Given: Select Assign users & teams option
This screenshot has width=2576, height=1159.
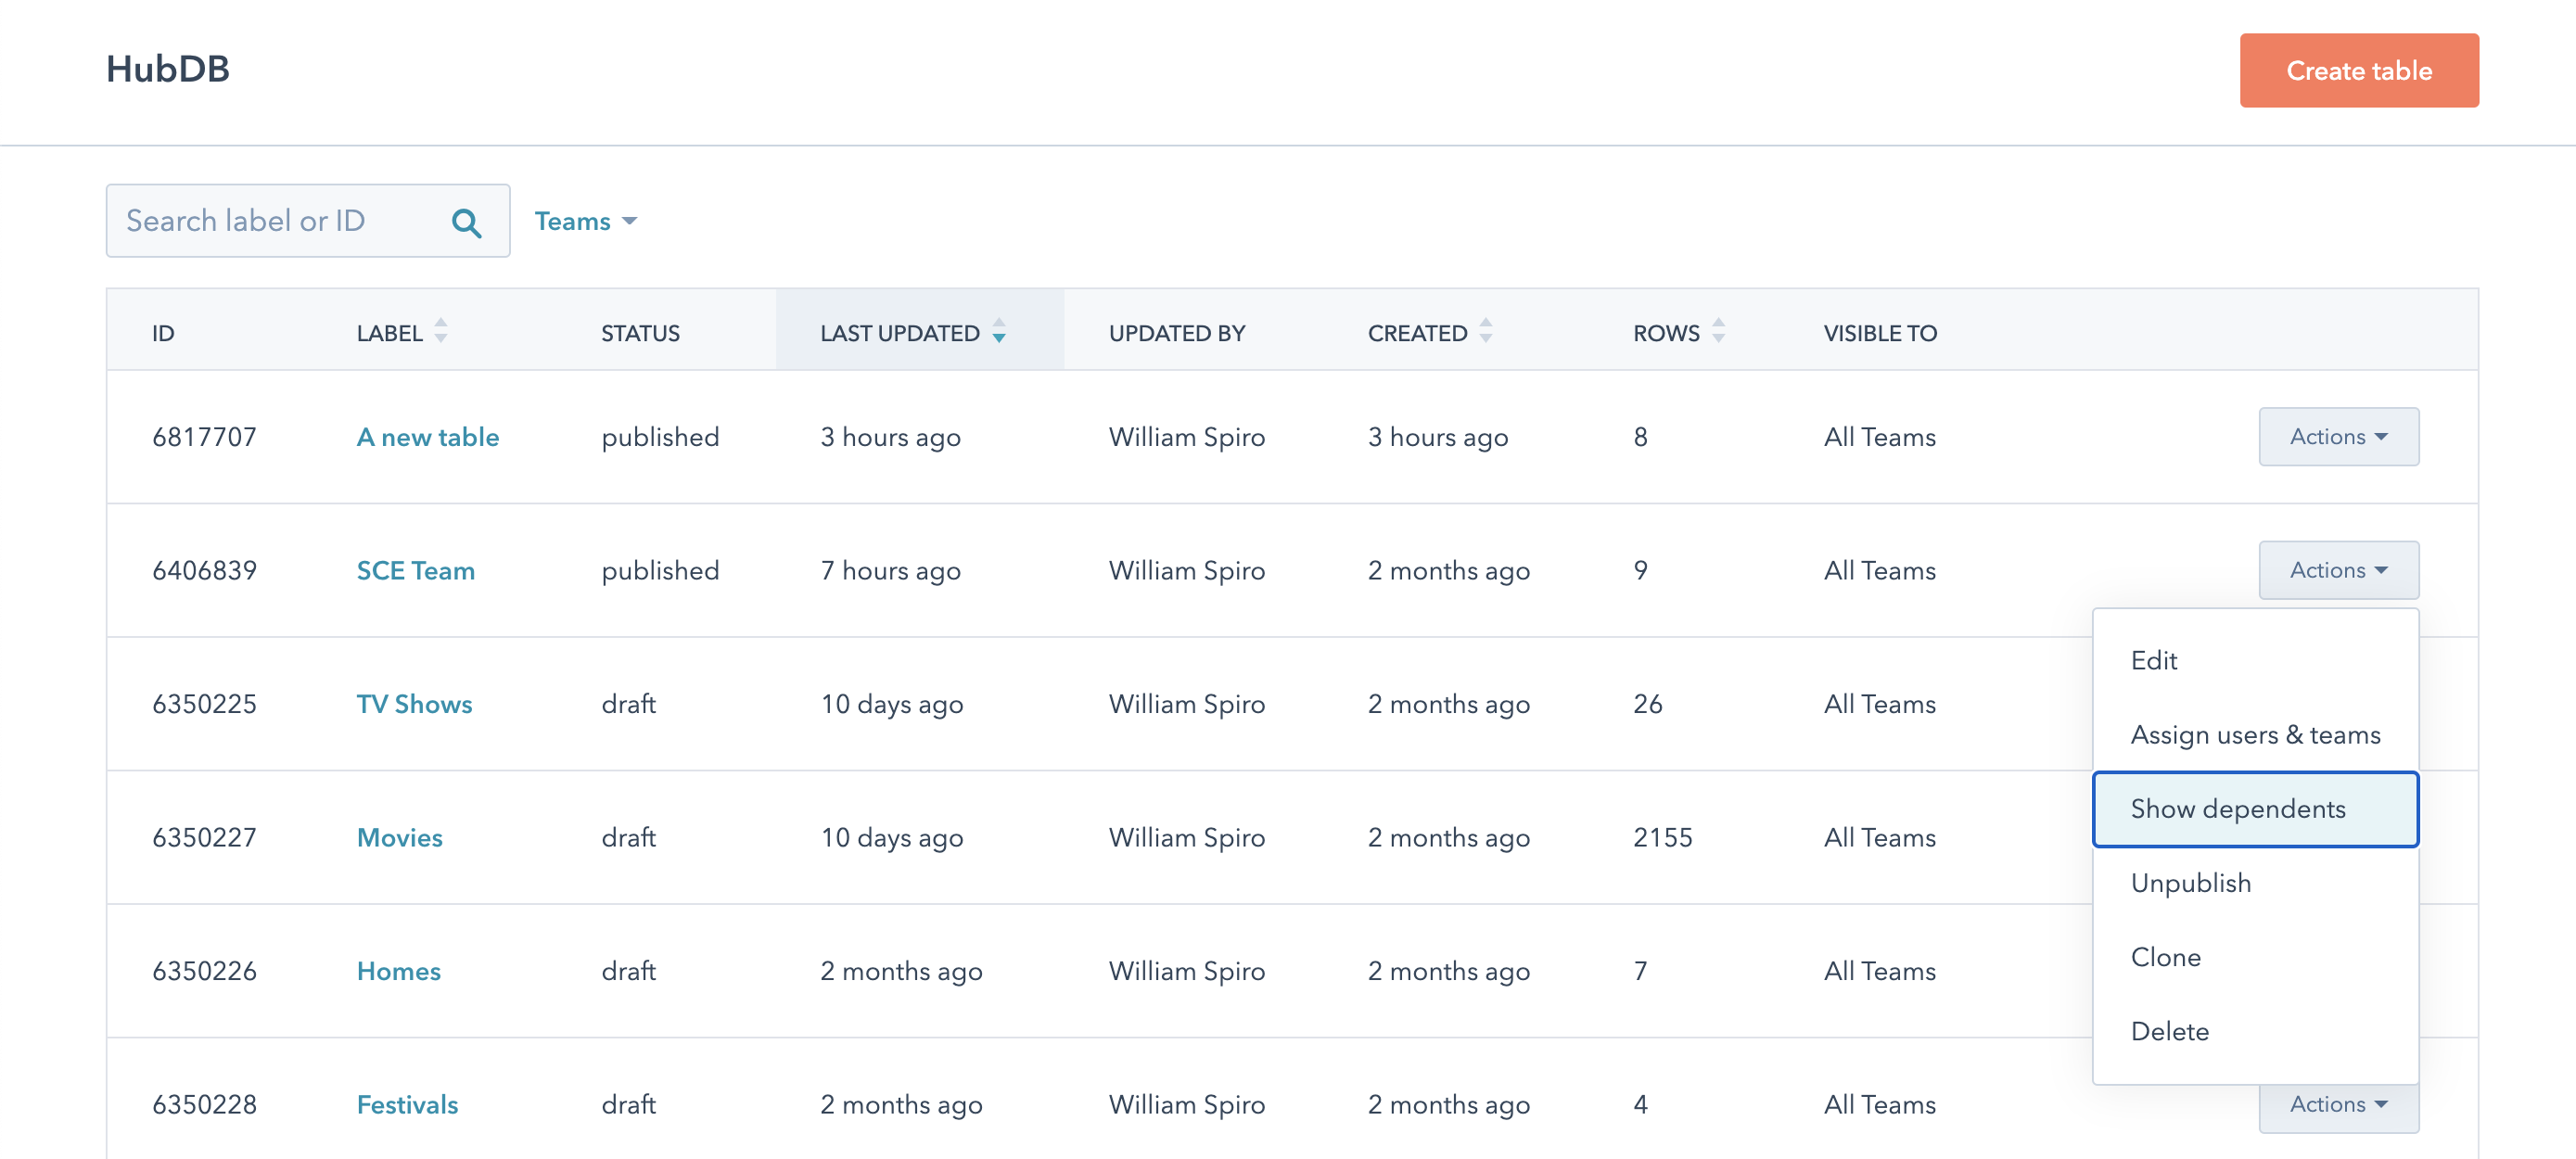Looking at the screenshot, I should 2256,734.
